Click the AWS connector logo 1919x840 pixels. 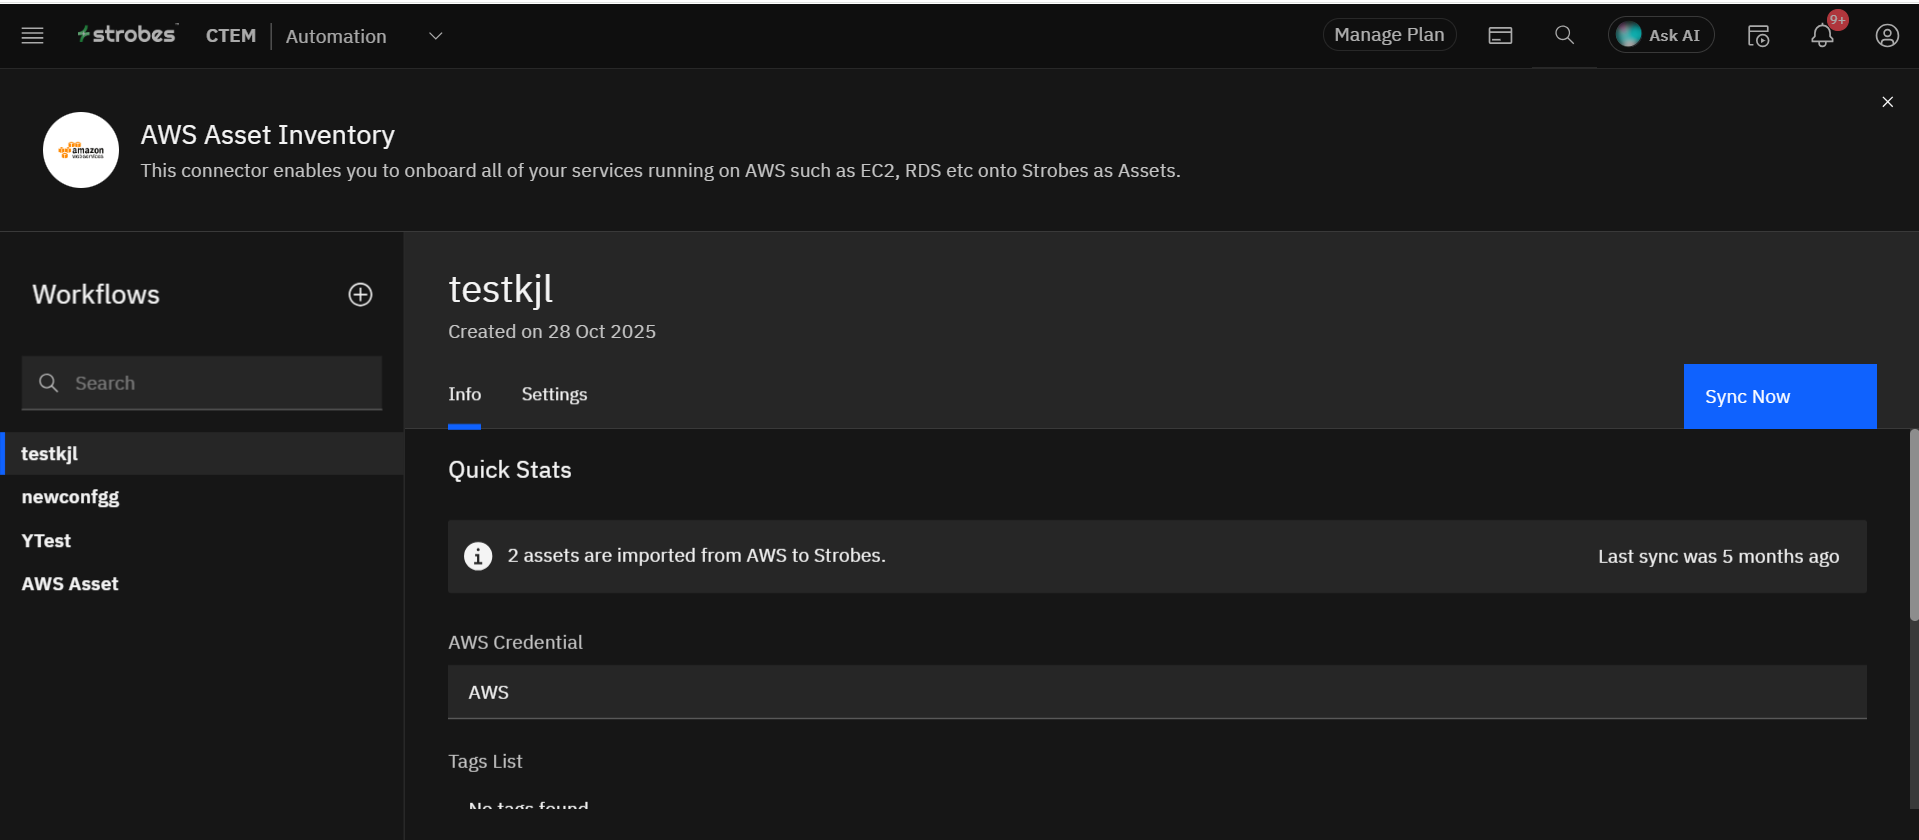tap(81, 150)
